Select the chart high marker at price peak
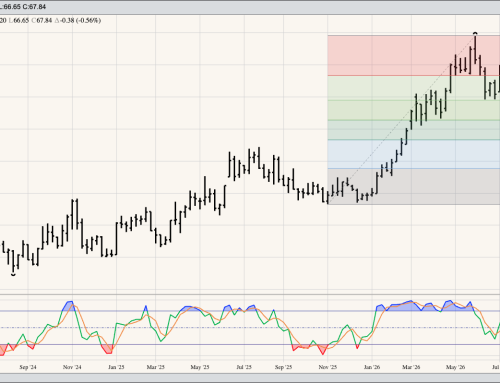The height and width of the screenshot is (383, 500). pos(475,33)
